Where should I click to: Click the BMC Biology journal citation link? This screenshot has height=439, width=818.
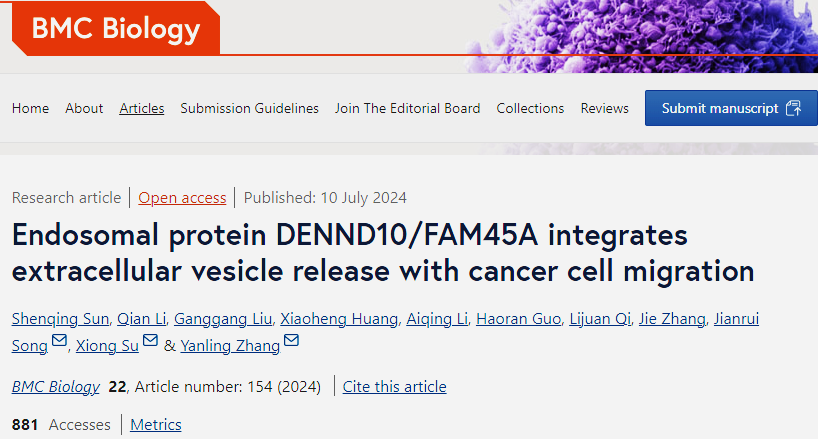click(55, 386)
